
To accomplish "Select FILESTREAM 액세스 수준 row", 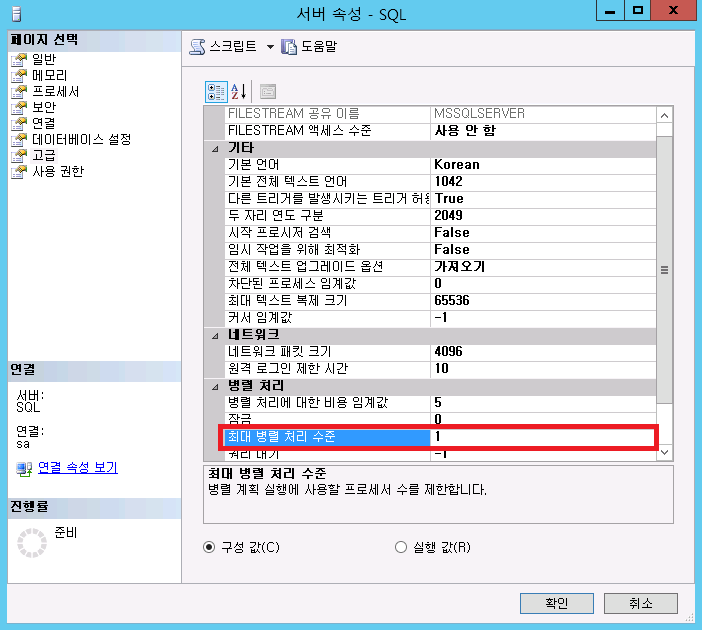I will pos(440,131).
